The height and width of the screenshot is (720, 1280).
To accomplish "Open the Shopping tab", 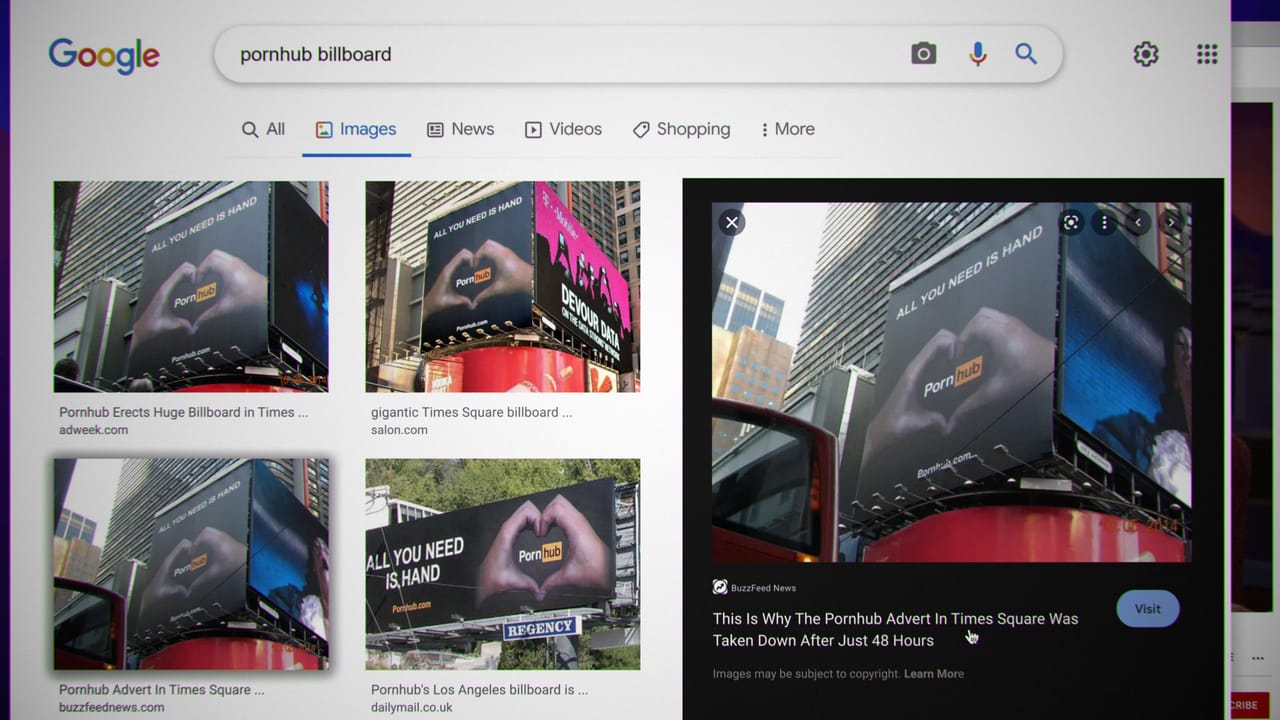I will tap(681, 129).
